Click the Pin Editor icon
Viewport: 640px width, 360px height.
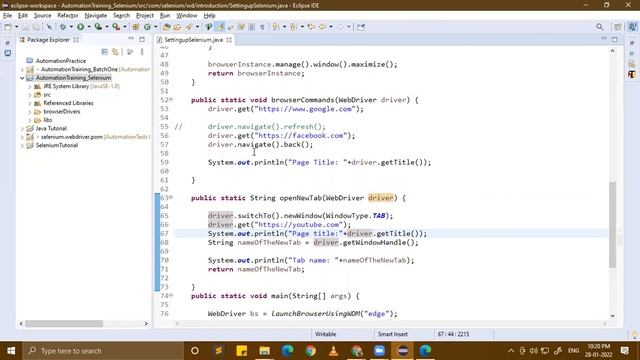(x=361, y=27)
